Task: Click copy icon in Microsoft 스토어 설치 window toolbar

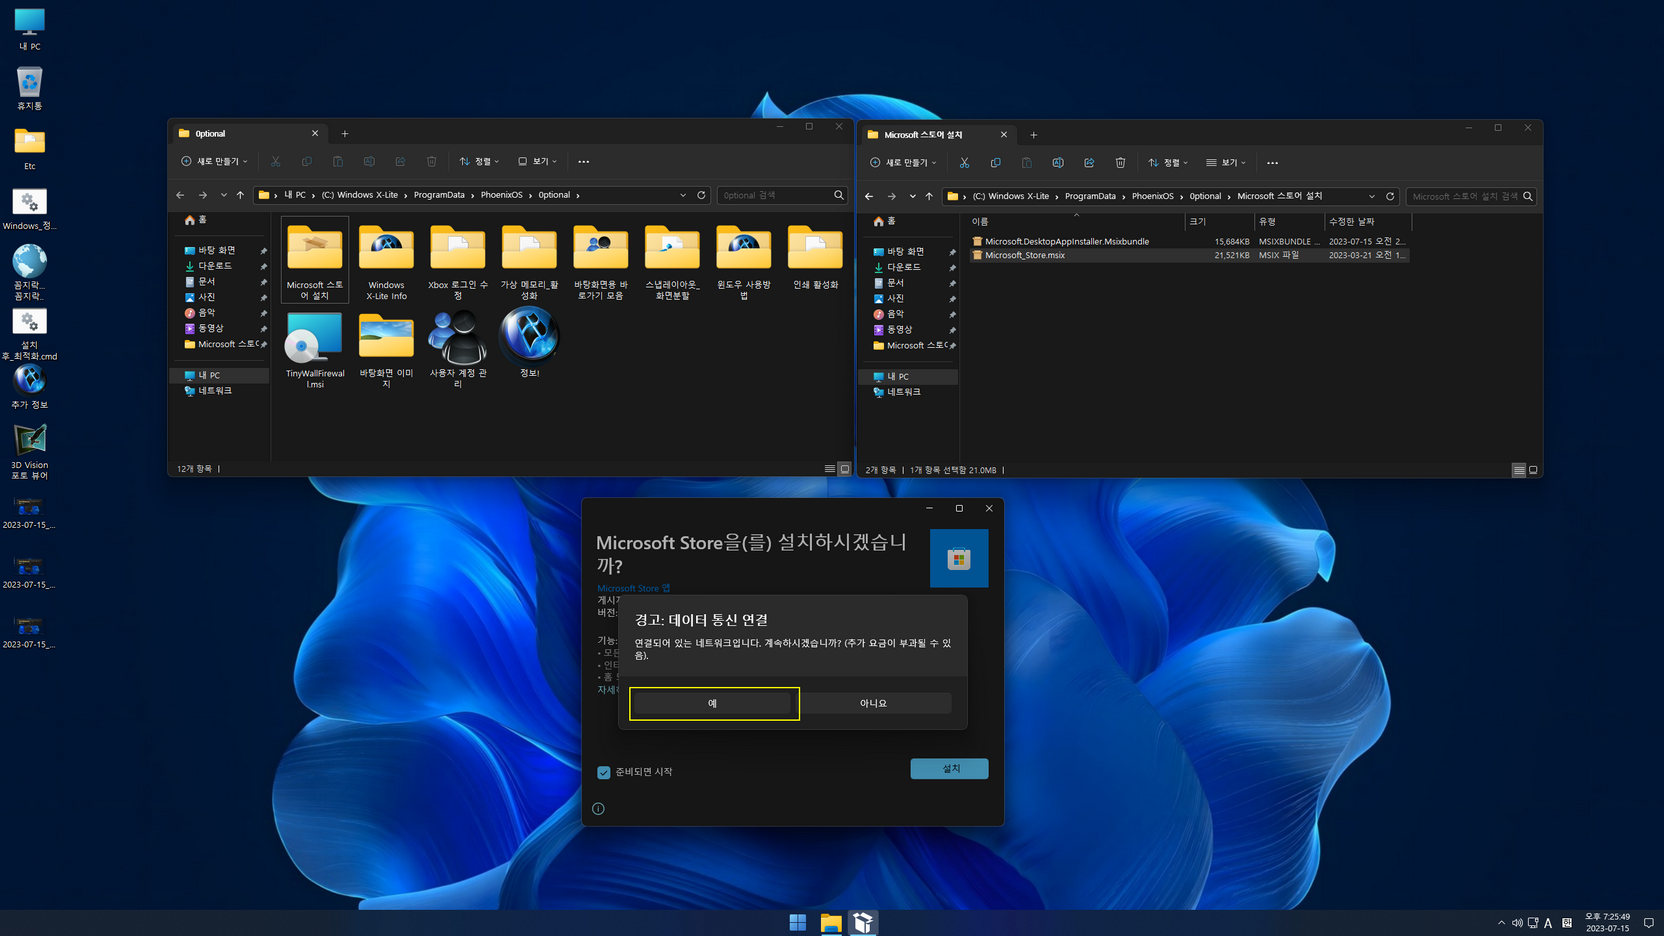Action: coord(995,162)
